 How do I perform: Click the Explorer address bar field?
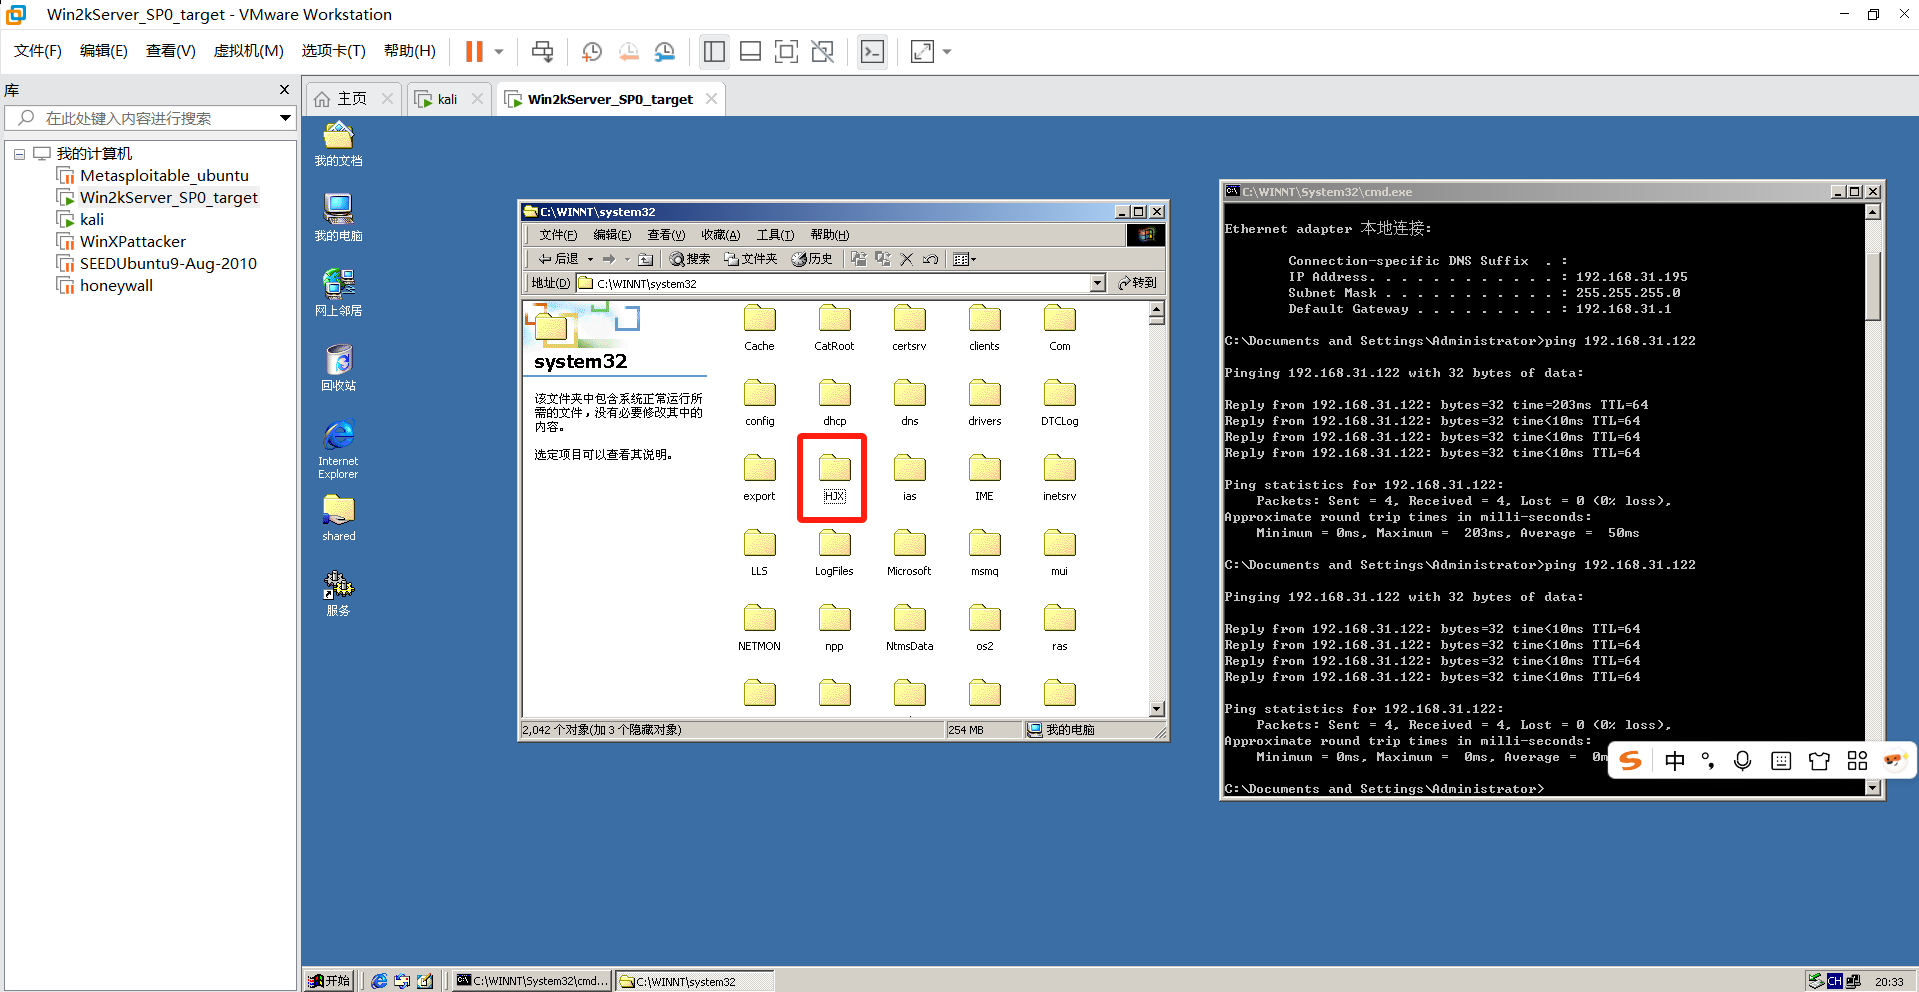coord(840,284)
